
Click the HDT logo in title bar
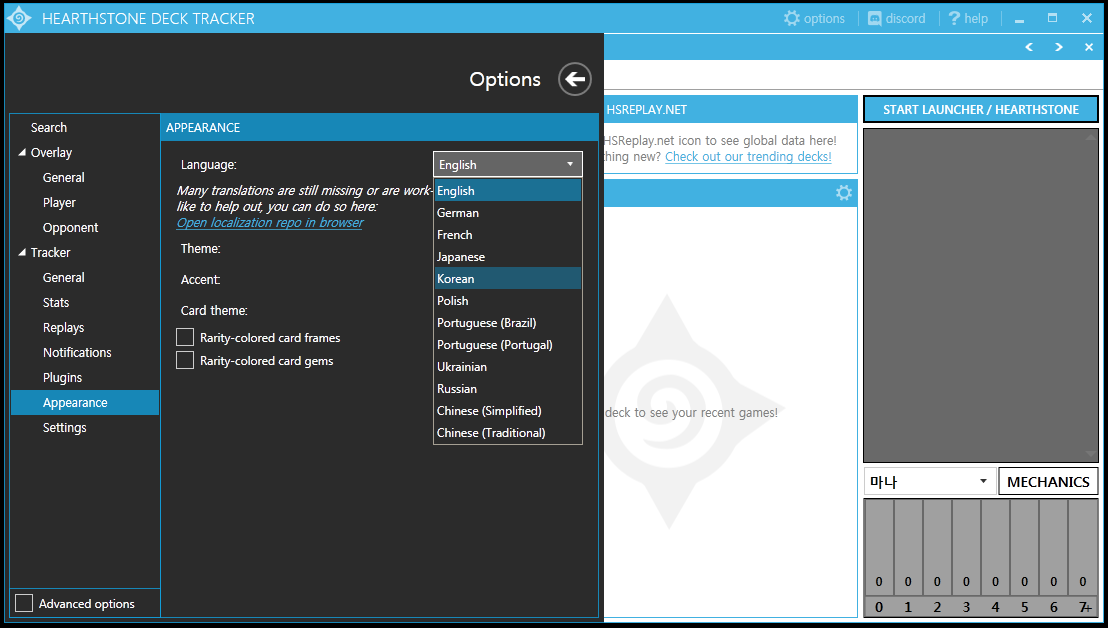coord(19,18)
